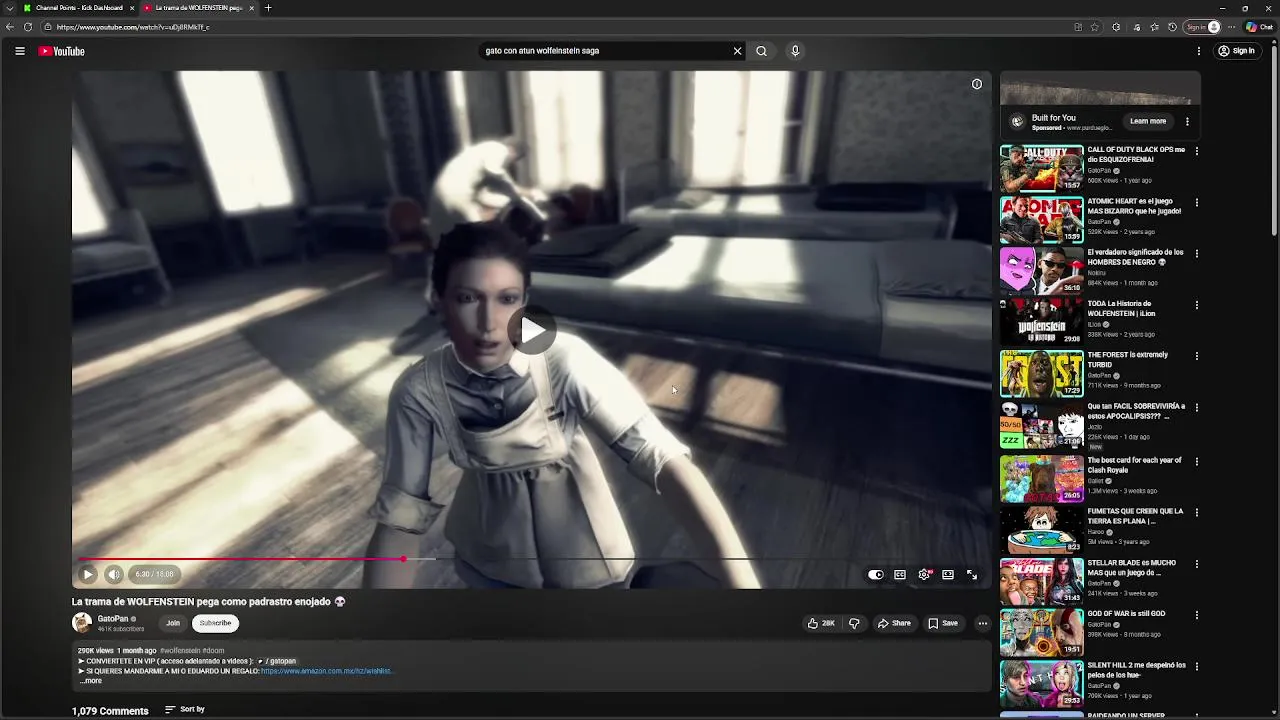Toggle the autoplay switch
Screen dimensions: 1280x720
(x=876, y=575)
